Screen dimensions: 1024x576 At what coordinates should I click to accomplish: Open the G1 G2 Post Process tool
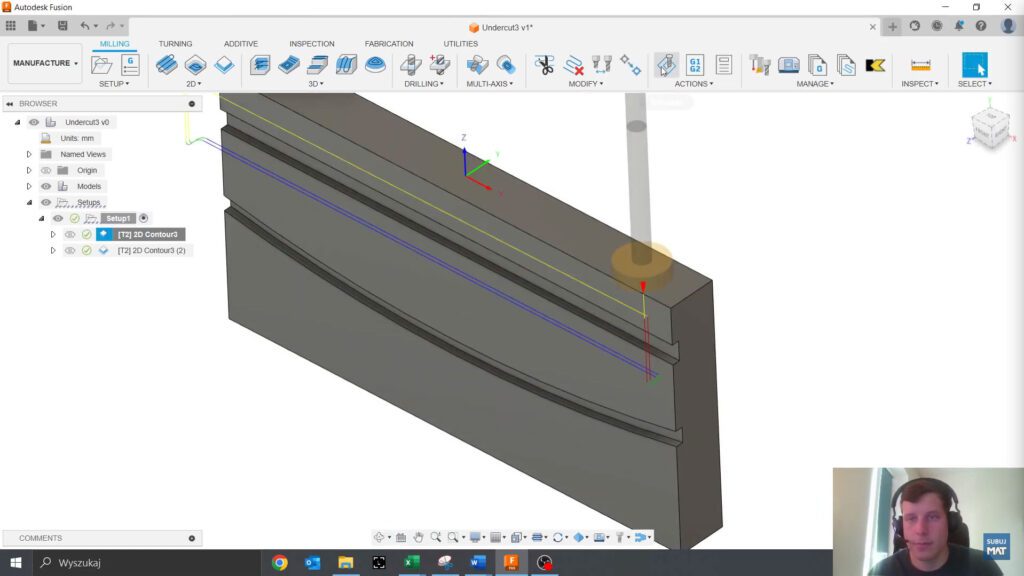point(694,67)
